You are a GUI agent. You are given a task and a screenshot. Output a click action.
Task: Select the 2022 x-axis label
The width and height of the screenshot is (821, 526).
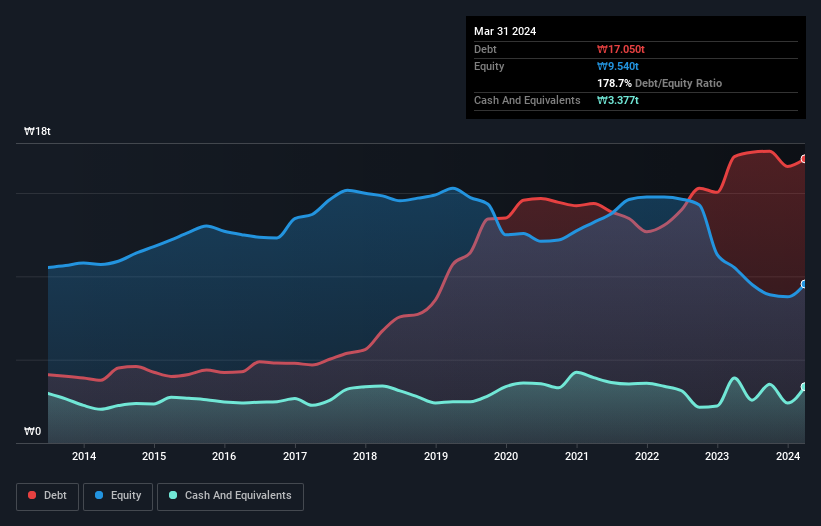pyautogui.click(x=647, y=456)
